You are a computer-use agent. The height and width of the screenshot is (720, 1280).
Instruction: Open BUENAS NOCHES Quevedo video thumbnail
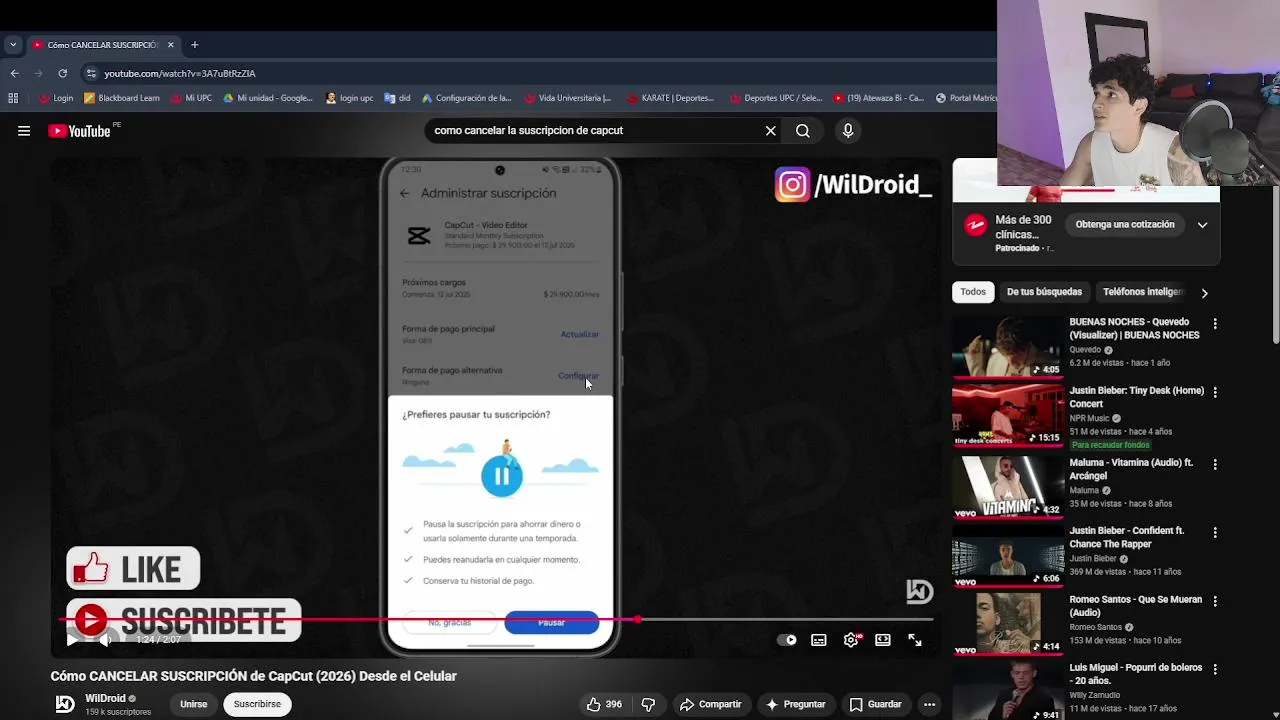tap(1007, 347)
